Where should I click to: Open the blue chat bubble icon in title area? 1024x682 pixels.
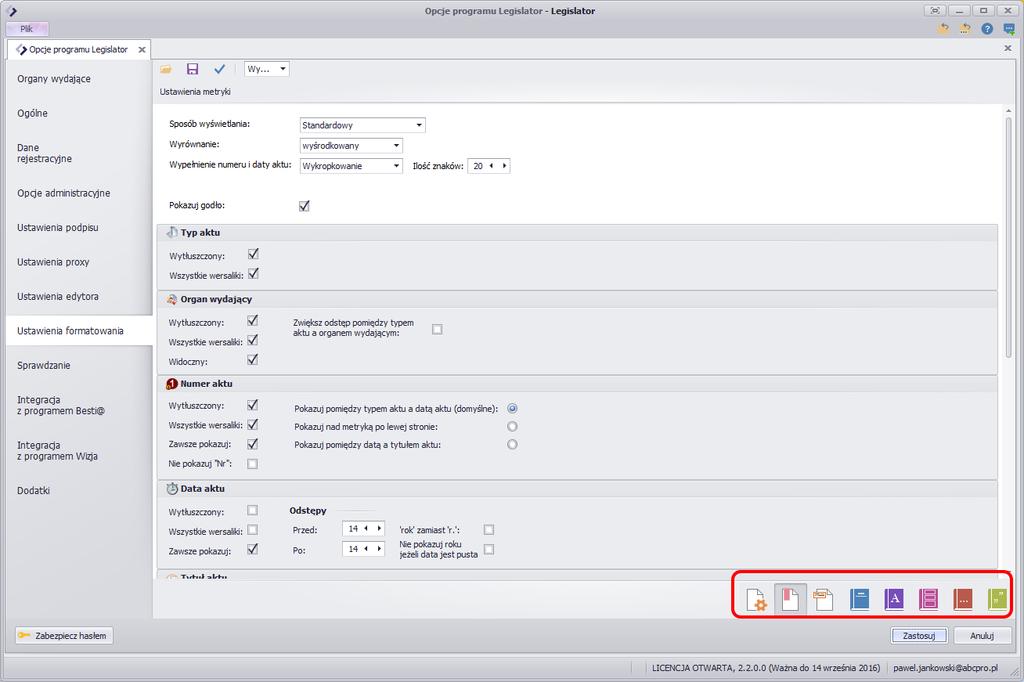tap(1009, 29)
